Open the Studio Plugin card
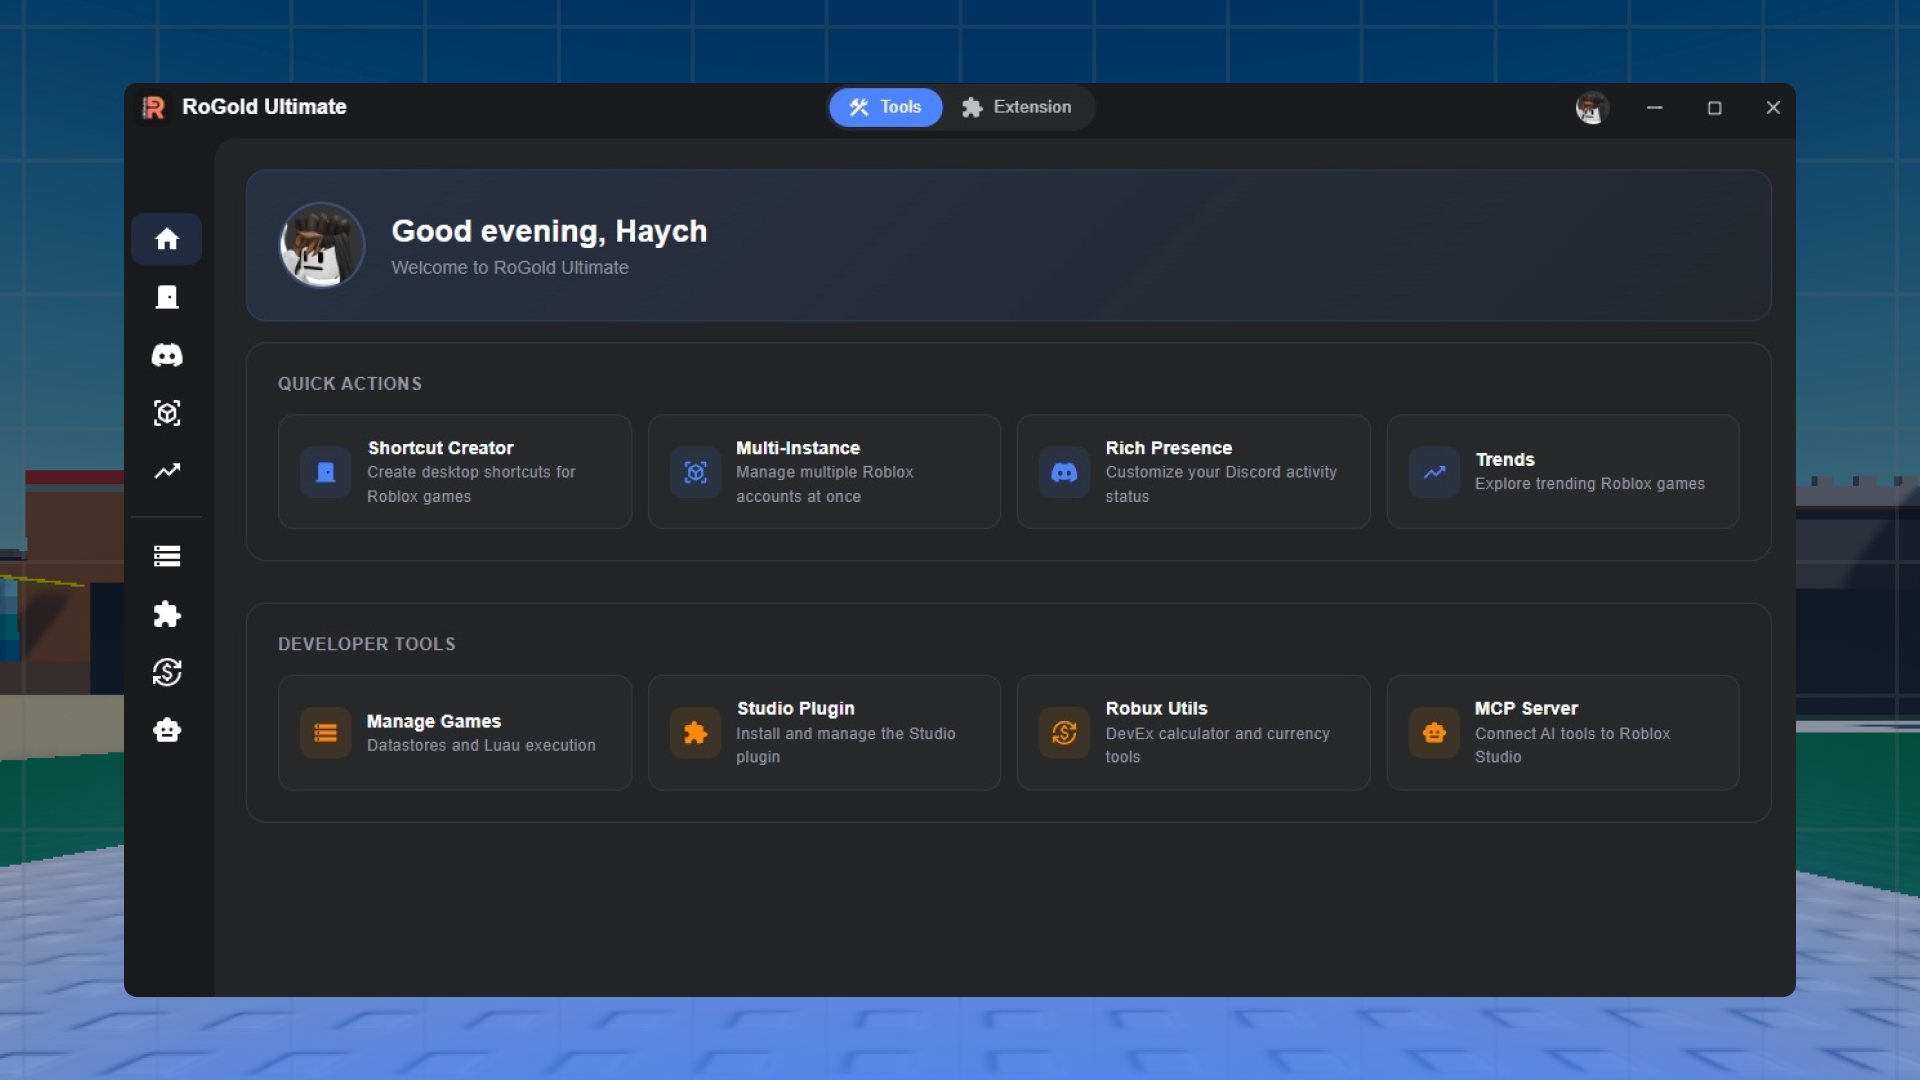Viewport: 1920px width, 1080px height. (x=824, y=733)
